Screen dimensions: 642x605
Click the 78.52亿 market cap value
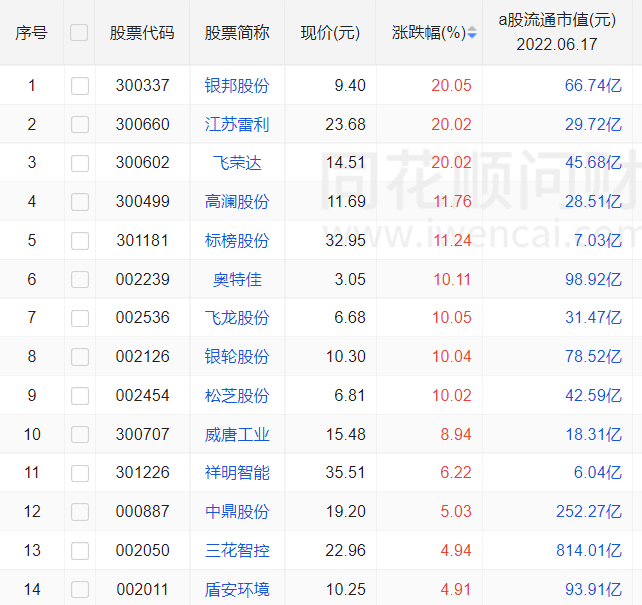tap(593, 357)
